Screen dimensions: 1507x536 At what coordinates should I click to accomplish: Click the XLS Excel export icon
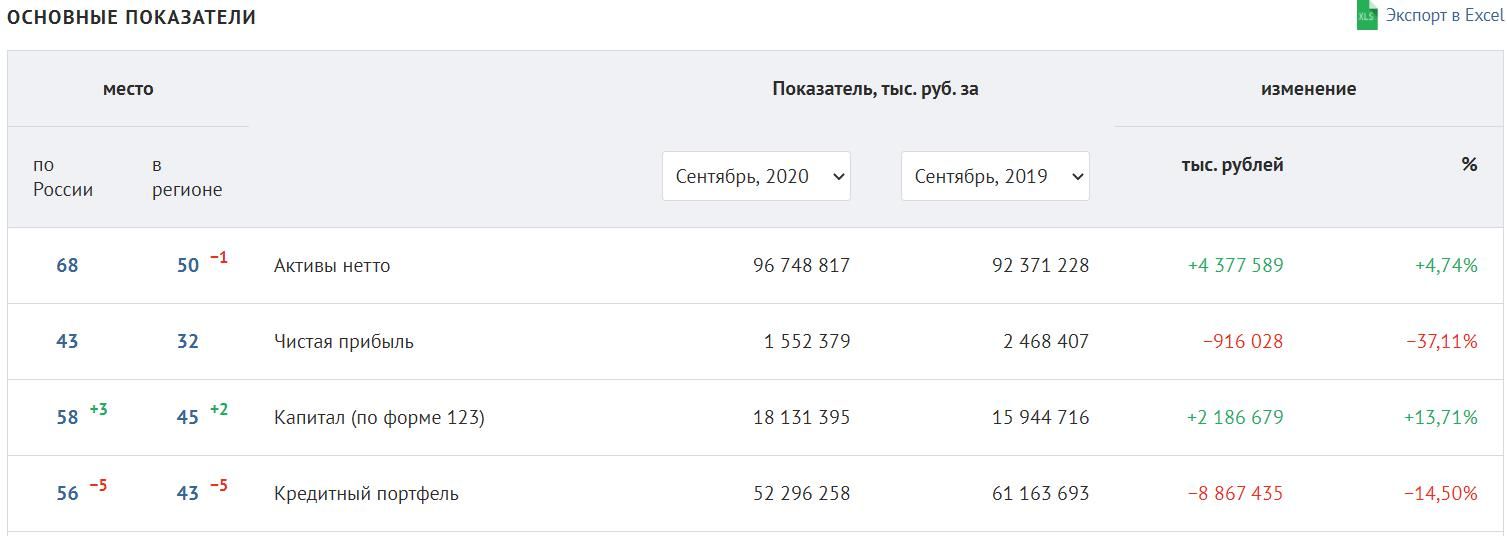pos(1367,15)
